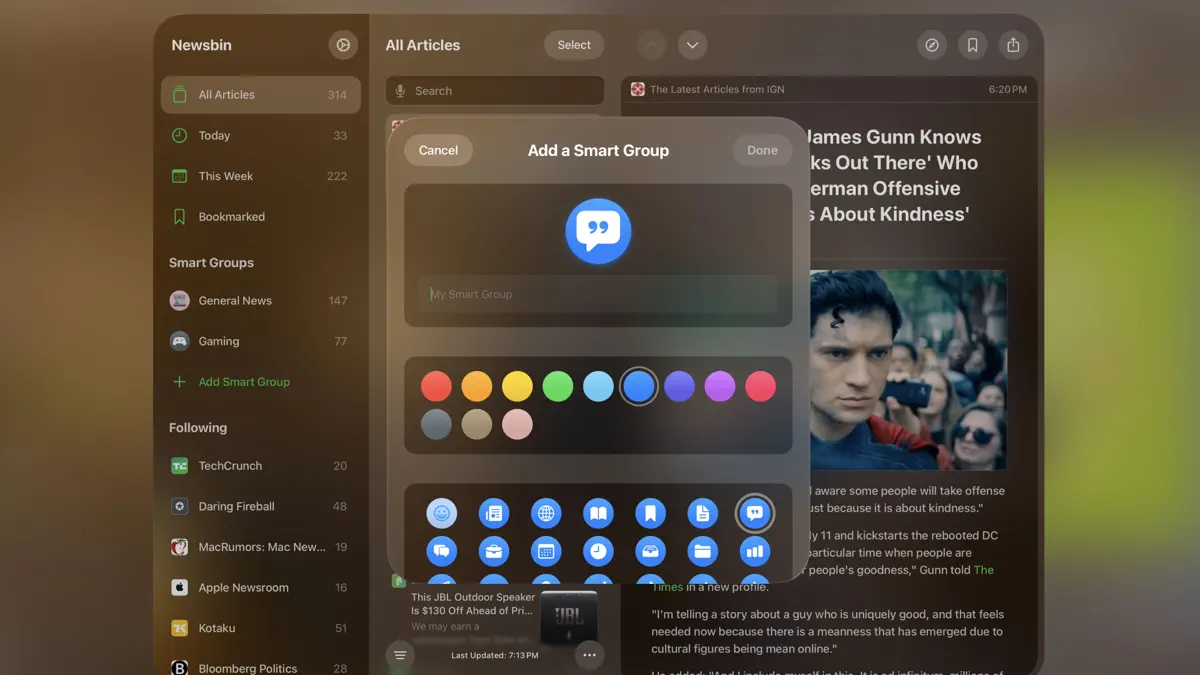Select the smiley face group icon
The image size is (1200, 675).
click(442, 513)
